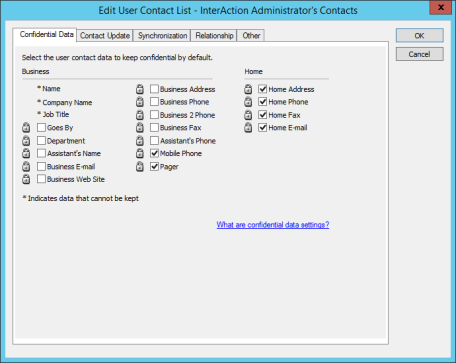Uncheck the Mobile Phone checkbox

(154, 153)
